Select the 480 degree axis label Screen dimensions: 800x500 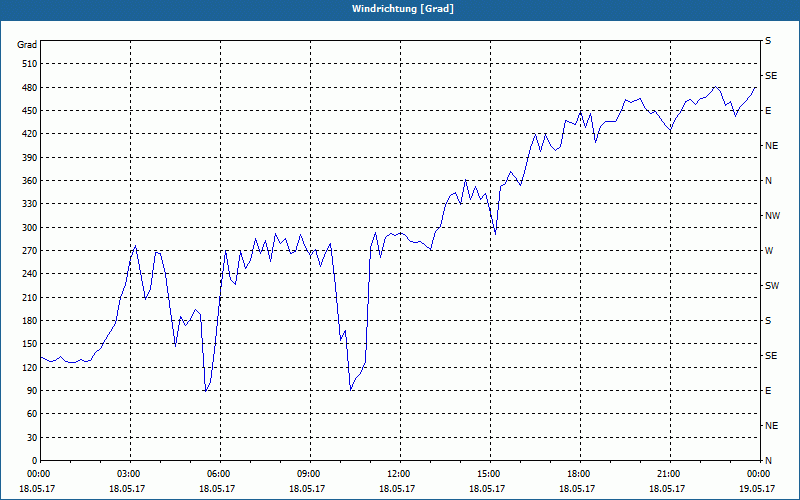tap(30, 87)
